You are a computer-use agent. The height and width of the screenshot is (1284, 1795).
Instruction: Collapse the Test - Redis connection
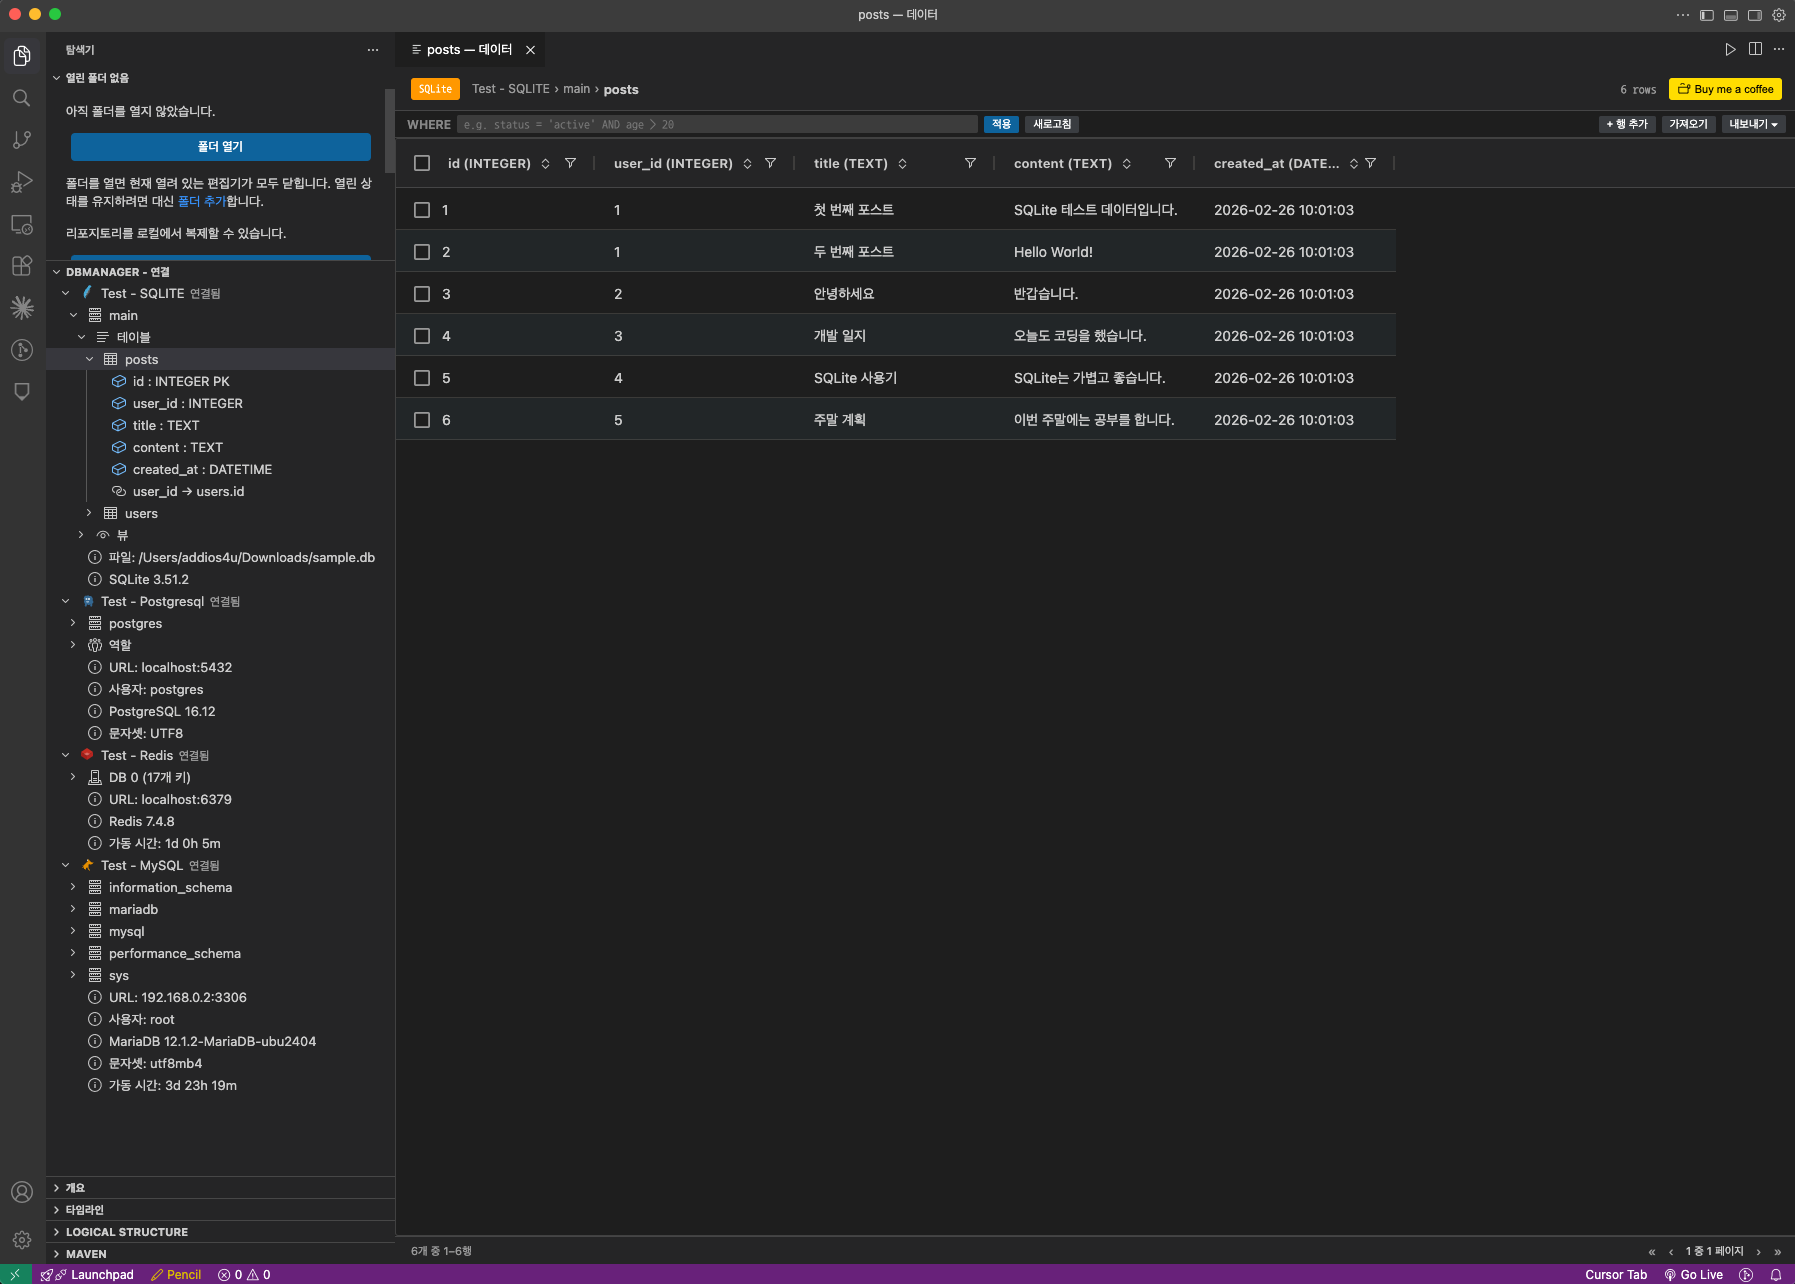point(65,755)
